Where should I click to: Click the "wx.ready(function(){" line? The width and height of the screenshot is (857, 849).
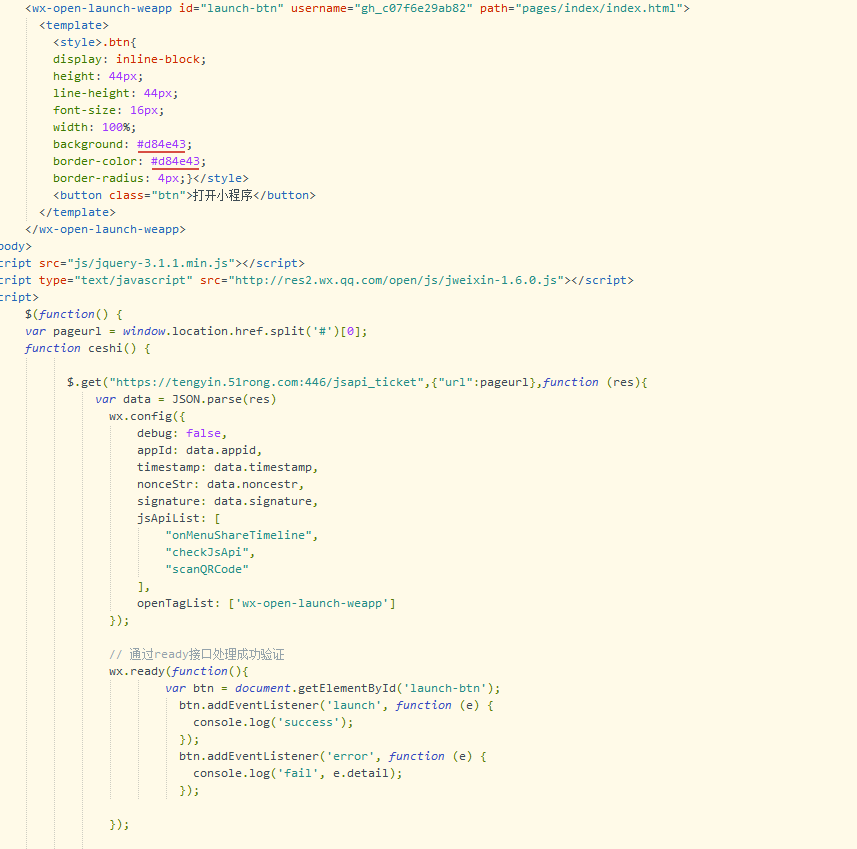point(179,671)
